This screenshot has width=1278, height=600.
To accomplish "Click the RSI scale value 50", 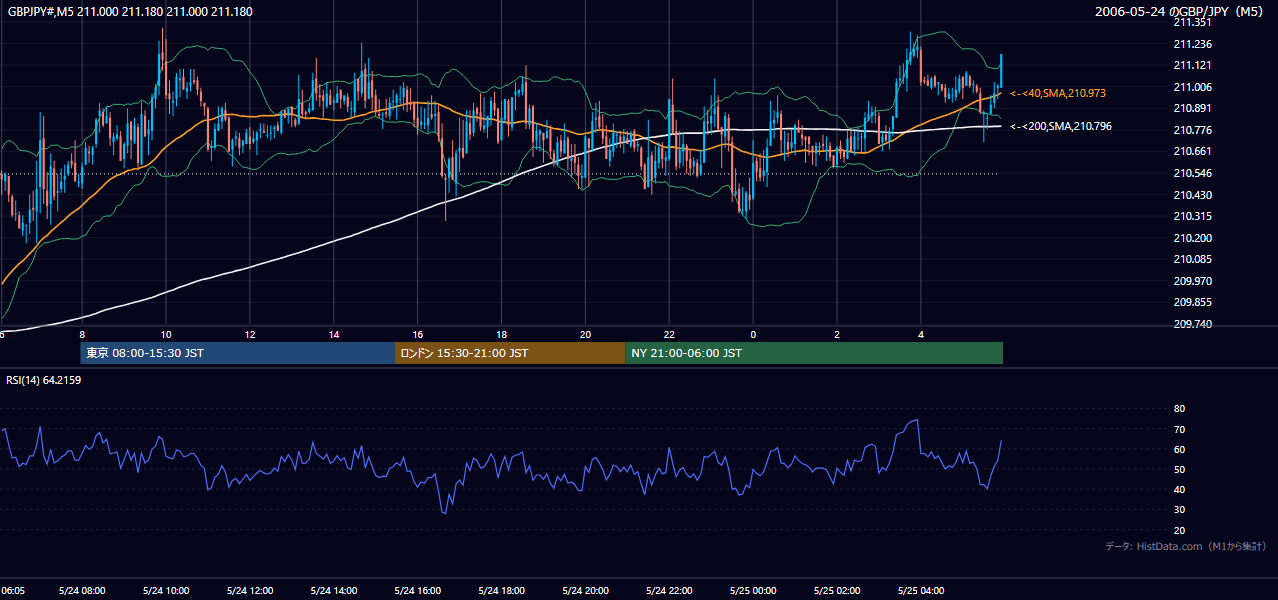I will tap(1179, 469).
